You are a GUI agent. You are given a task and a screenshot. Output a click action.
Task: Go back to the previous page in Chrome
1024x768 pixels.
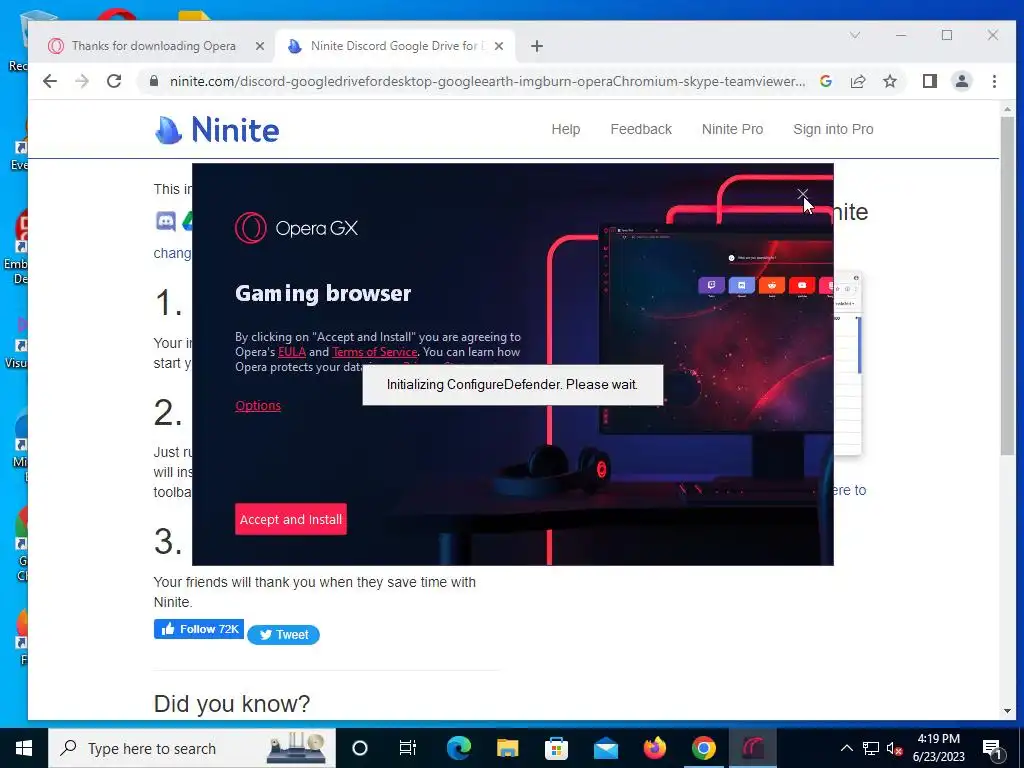pyautogui.click(x=50, y=81)
